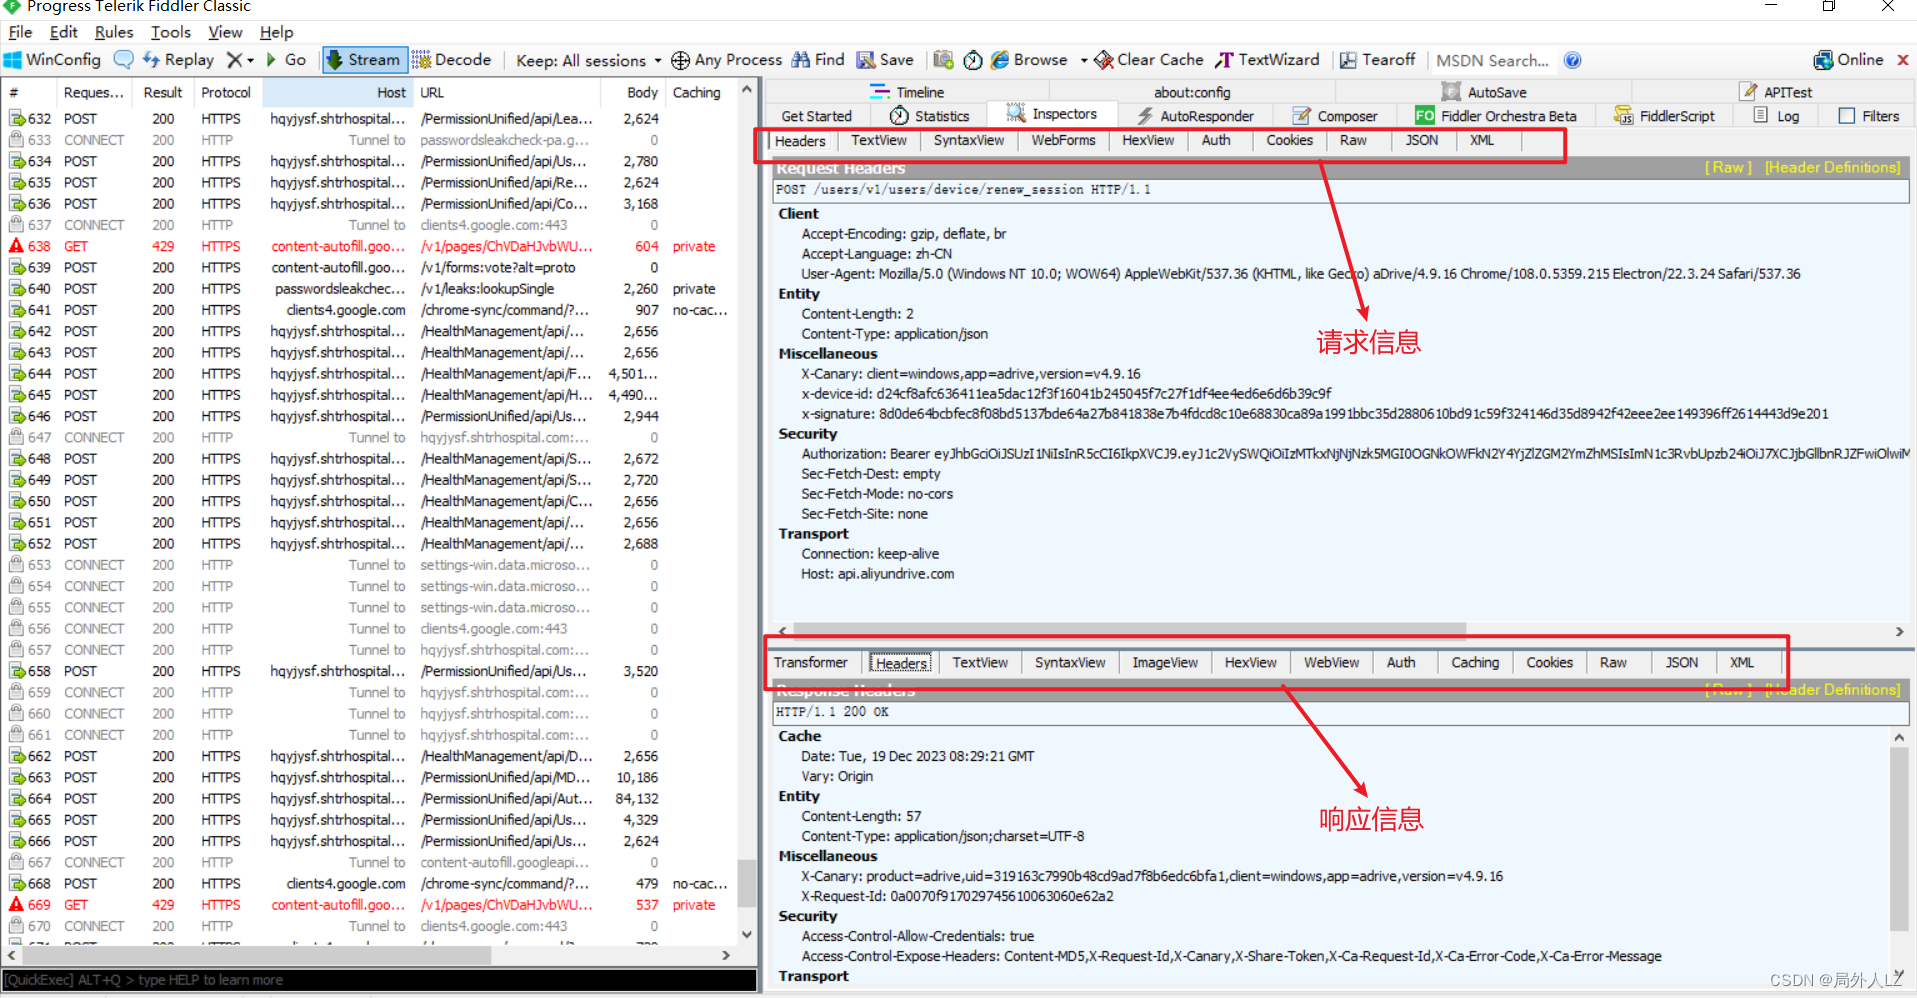Click the comment speech-bubble icon
The image size is (1917, 998).
pyautogui.click(x=123, y=60)
